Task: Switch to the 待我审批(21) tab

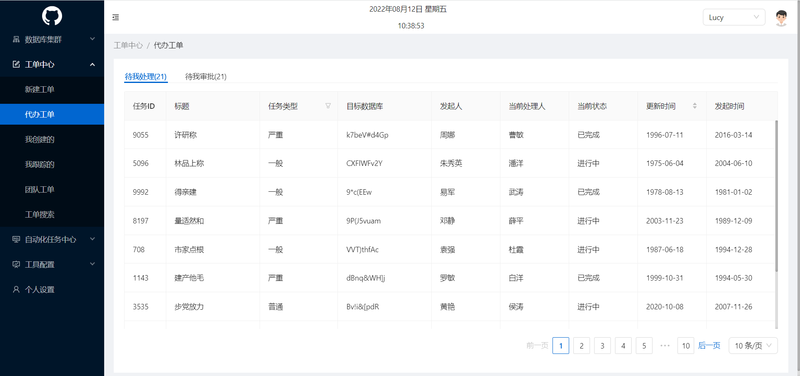Action: (206, 77)
